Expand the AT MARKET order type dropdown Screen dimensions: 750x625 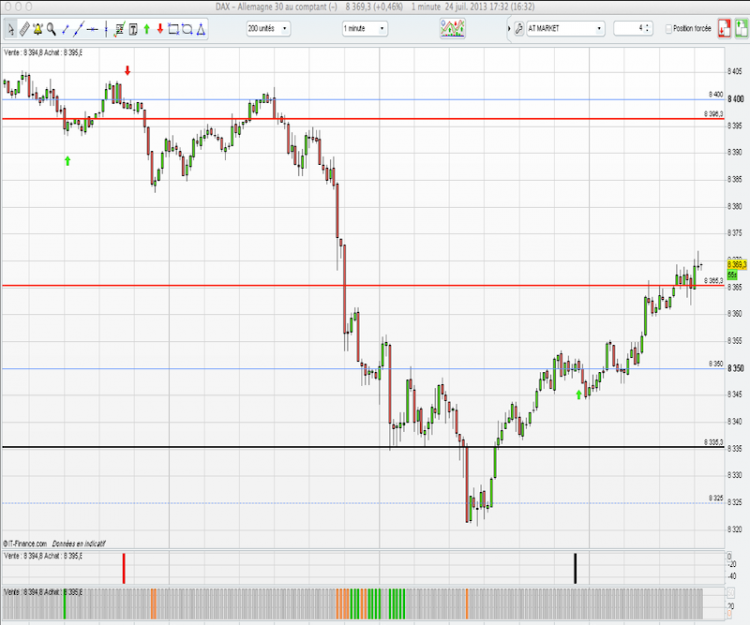point(565,29)
